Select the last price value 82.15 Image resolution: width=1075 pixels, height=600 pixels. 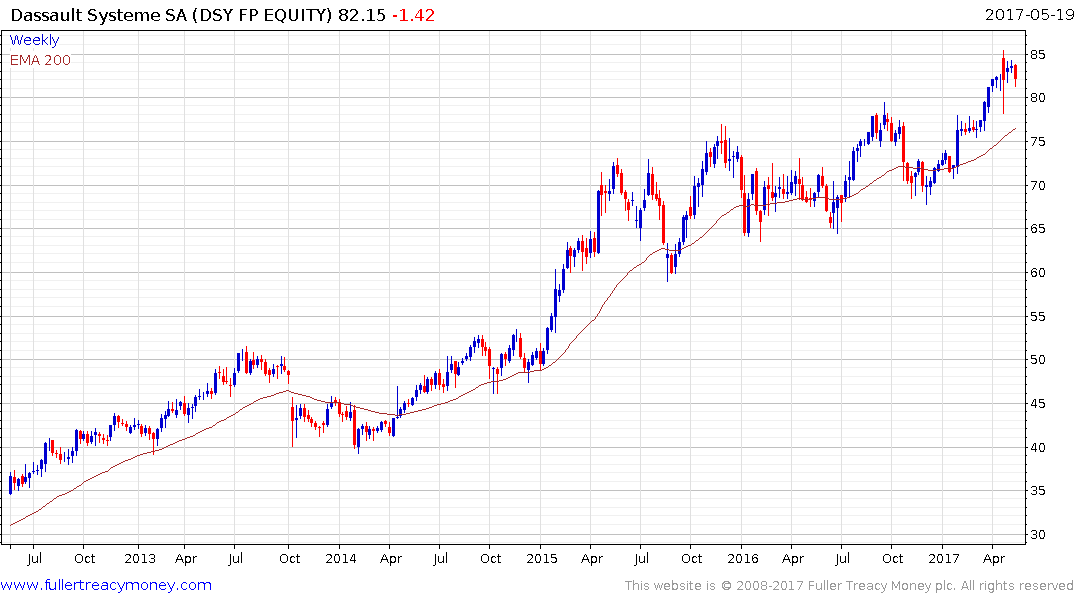(362, 15)
